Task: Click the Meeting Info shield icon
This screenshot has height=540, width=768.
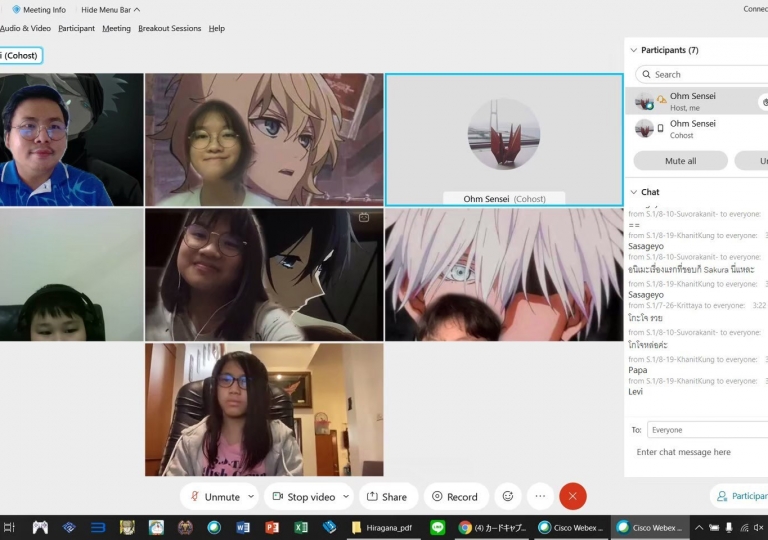Action: point(16,9)
